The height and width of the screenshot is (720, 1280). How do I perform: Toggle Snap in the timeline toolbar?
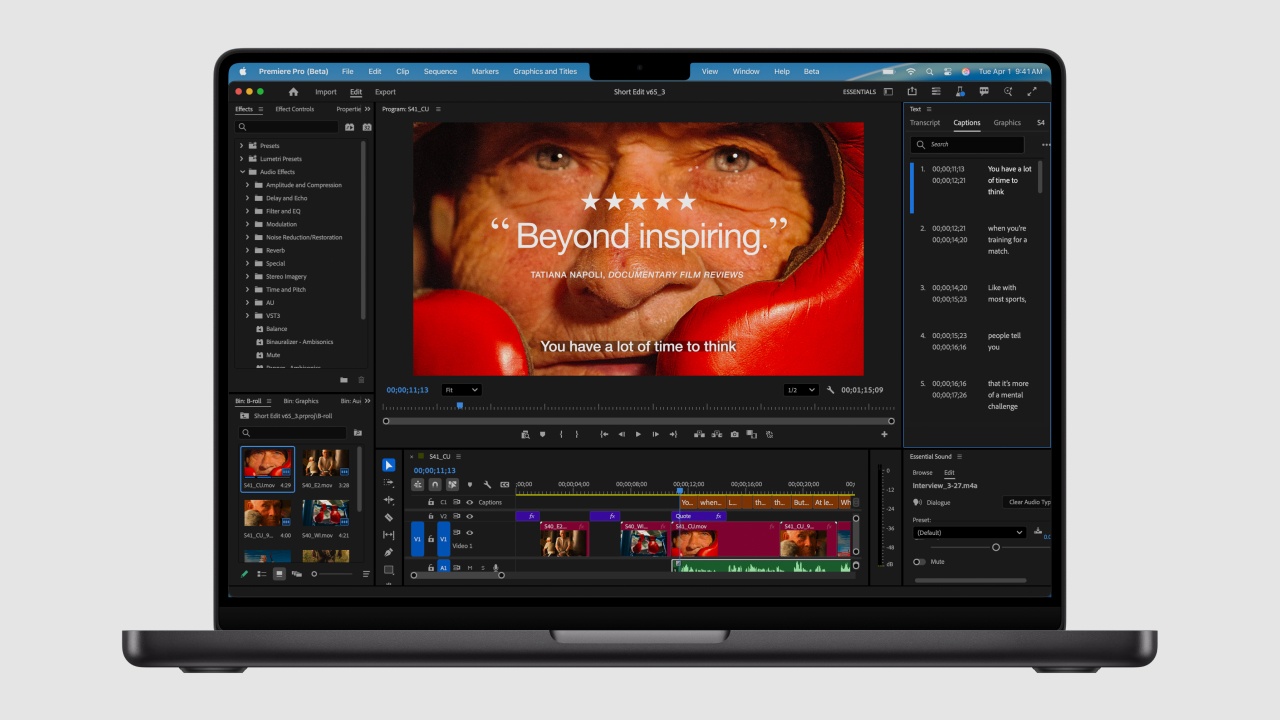(x=435, y=484)
